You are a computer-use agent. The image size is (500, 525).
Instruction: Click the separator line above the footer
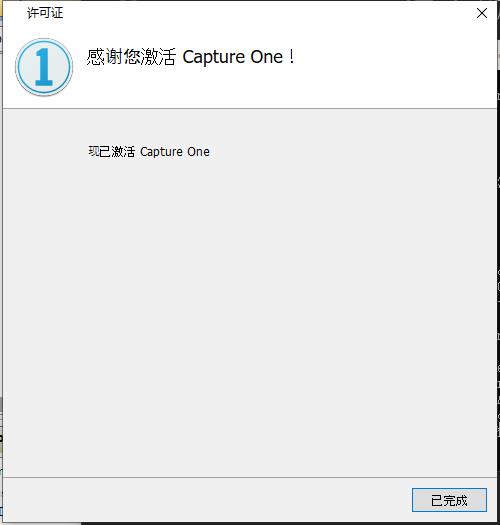pyautogui.click(x=250, y=477)
